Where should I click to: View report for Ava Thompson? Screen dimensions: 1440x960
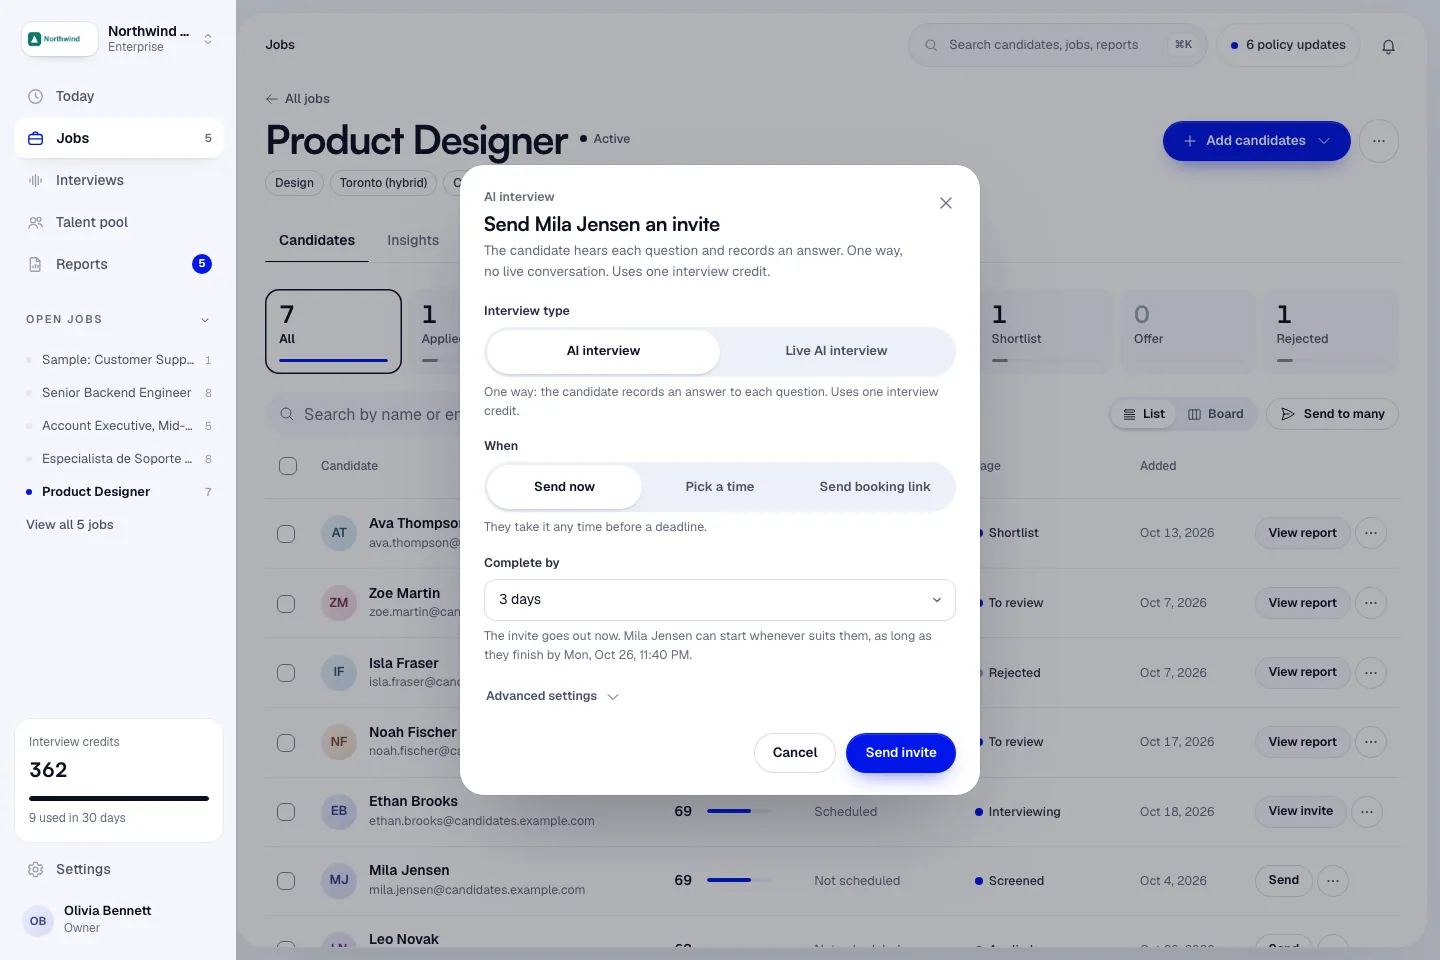click(1302, 533)
